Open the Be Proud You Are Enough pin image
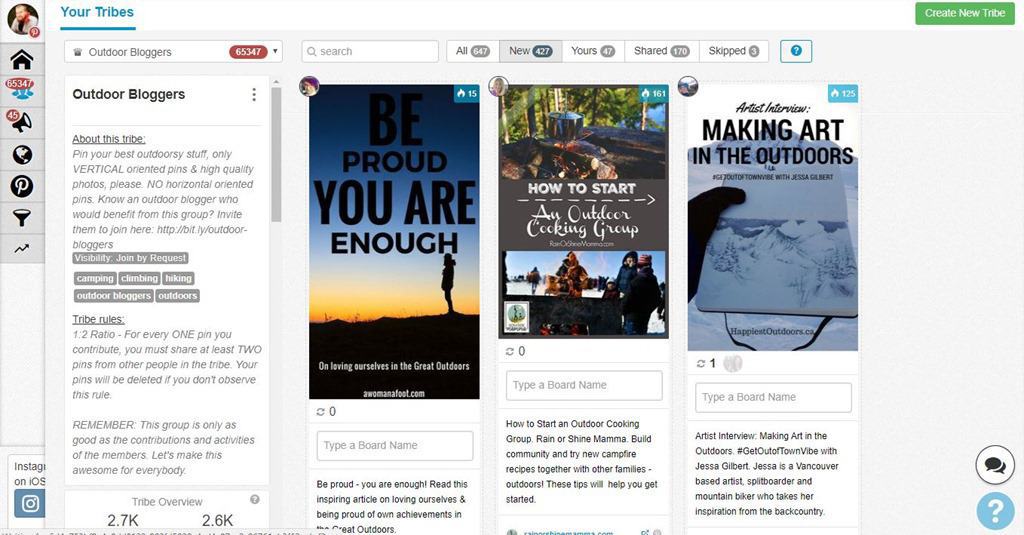The image size is (1024, 535). [394, 242]
